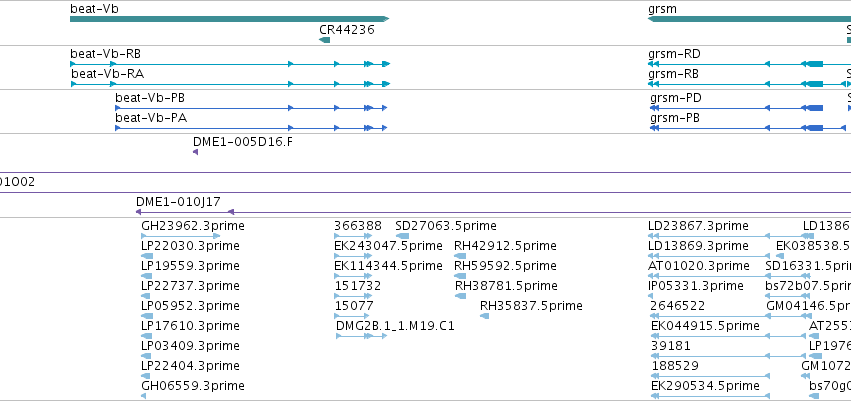The height and width of the screenshot is (401, 851).
Task: Select the grsm gene bar
Action: (x=750, y=19)
